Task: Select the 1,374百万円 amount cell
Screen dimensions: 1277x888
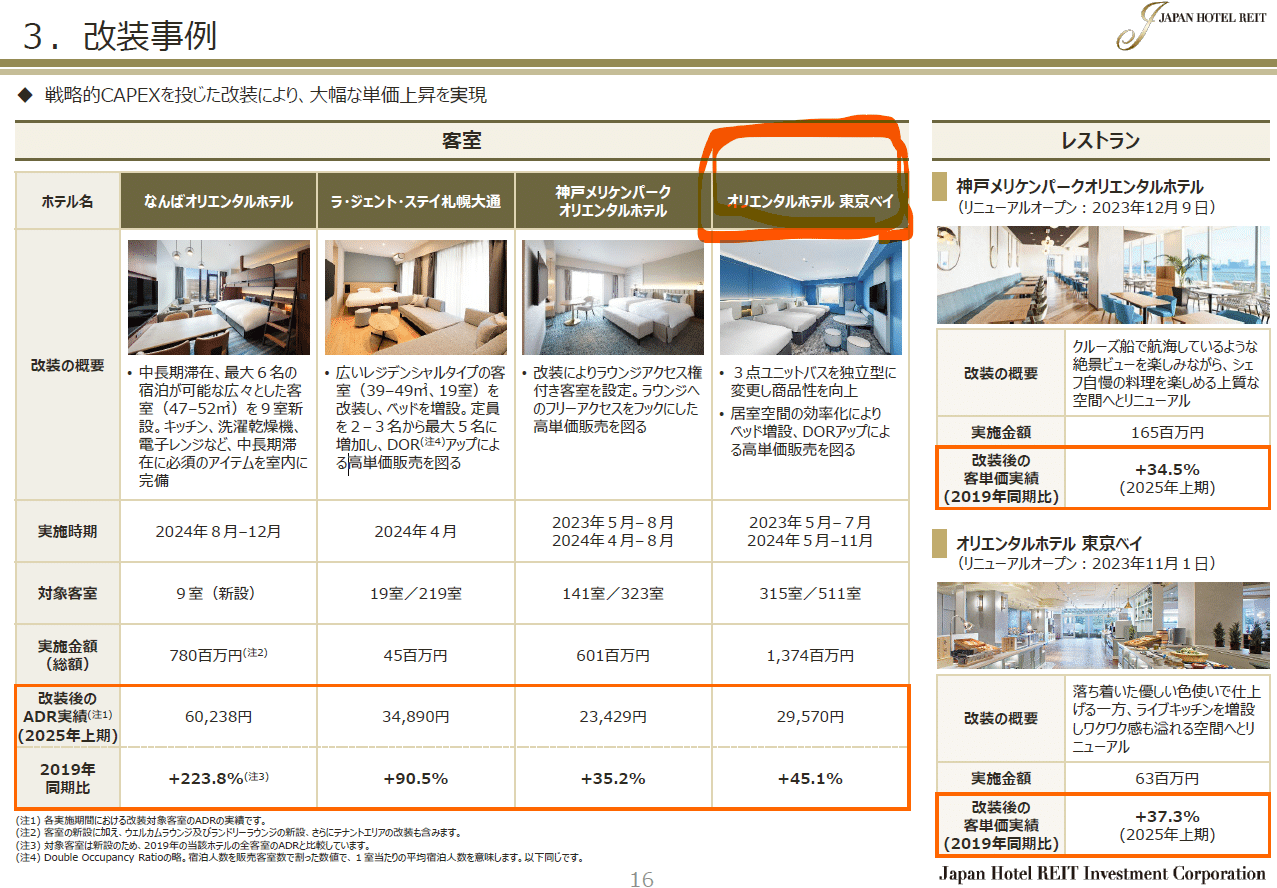Action: tap(811, 656)
